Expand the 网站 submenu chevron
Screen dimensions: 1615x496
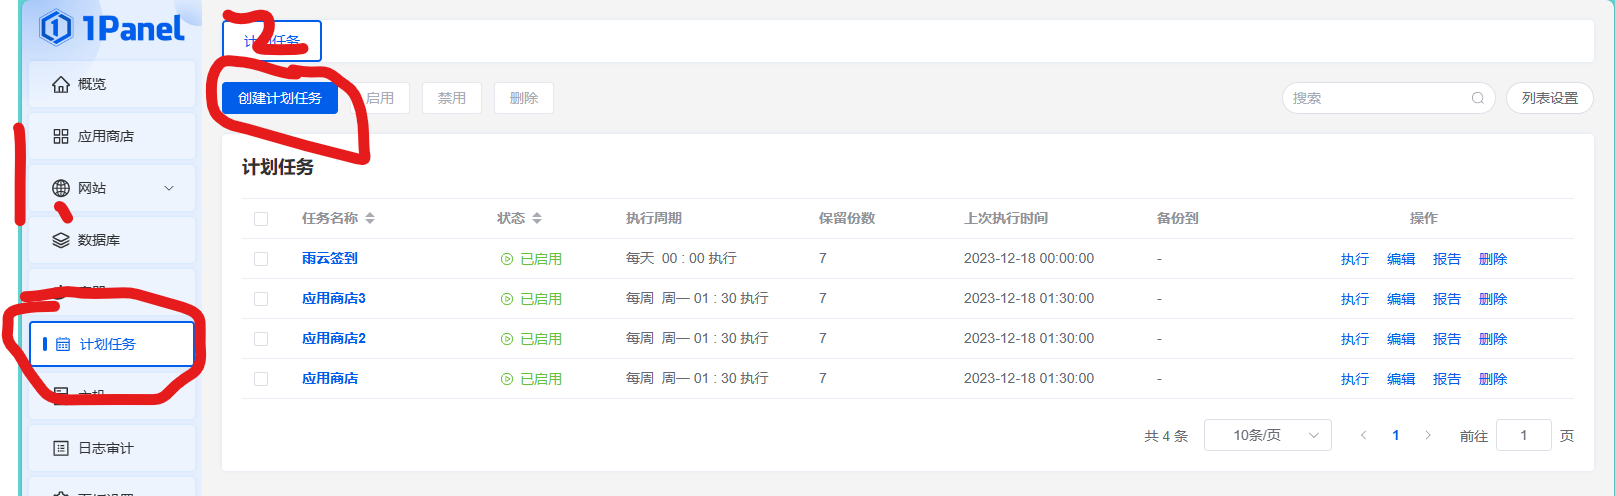pyautogui.click(x=169, y=188)
